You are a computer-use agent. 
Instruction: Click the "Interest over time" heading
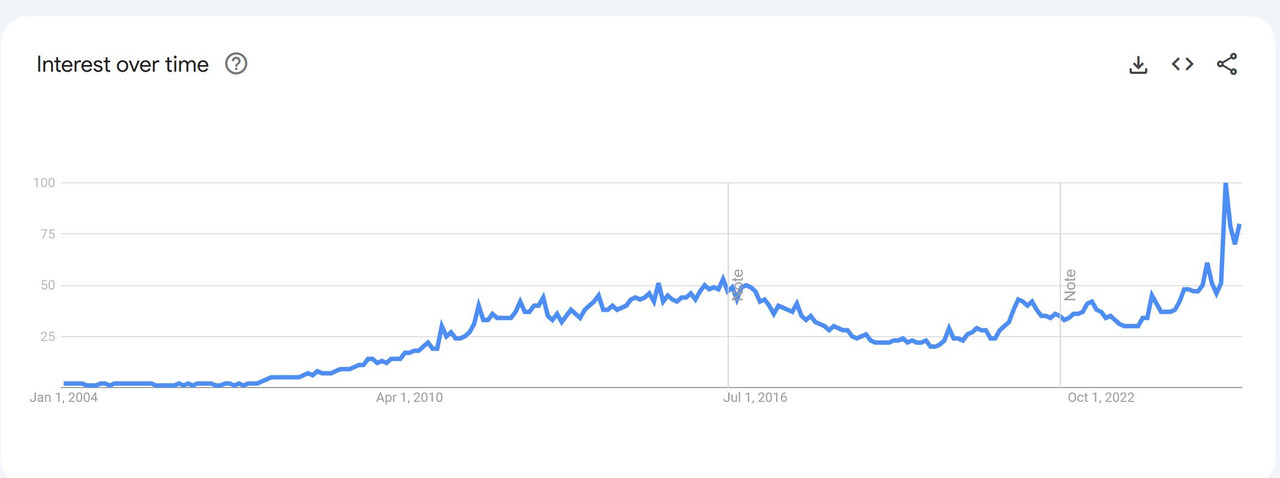coord(122,64)
